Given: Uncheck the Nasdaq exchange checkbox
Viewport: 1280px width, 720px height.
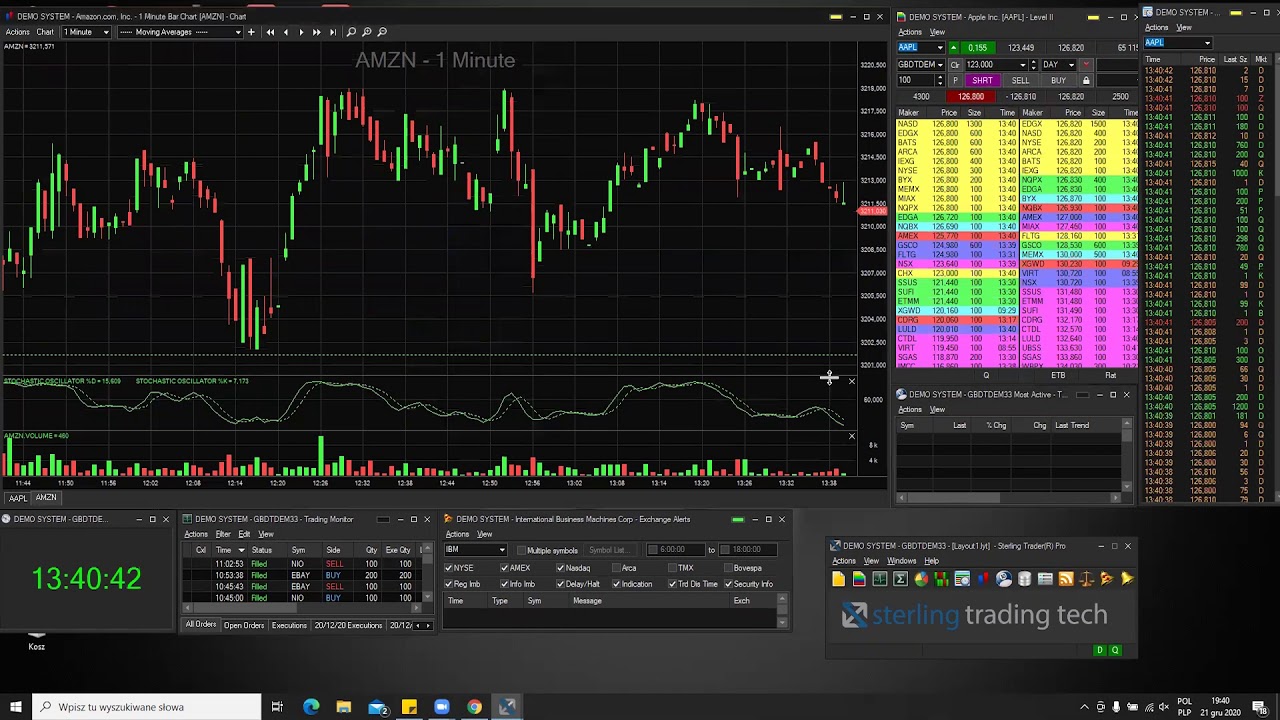Looking at the screenshot, I should click(x=561, y=568).
